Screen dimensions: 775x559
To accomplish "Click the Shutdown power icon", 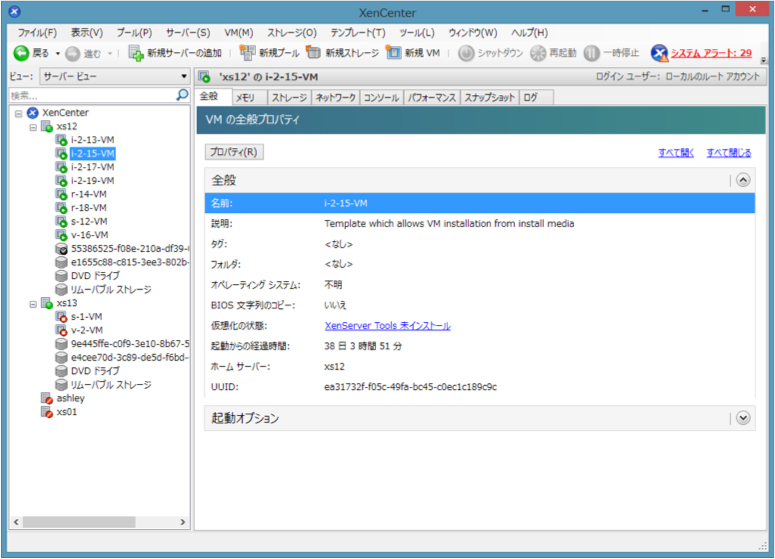I will (466, 53).
